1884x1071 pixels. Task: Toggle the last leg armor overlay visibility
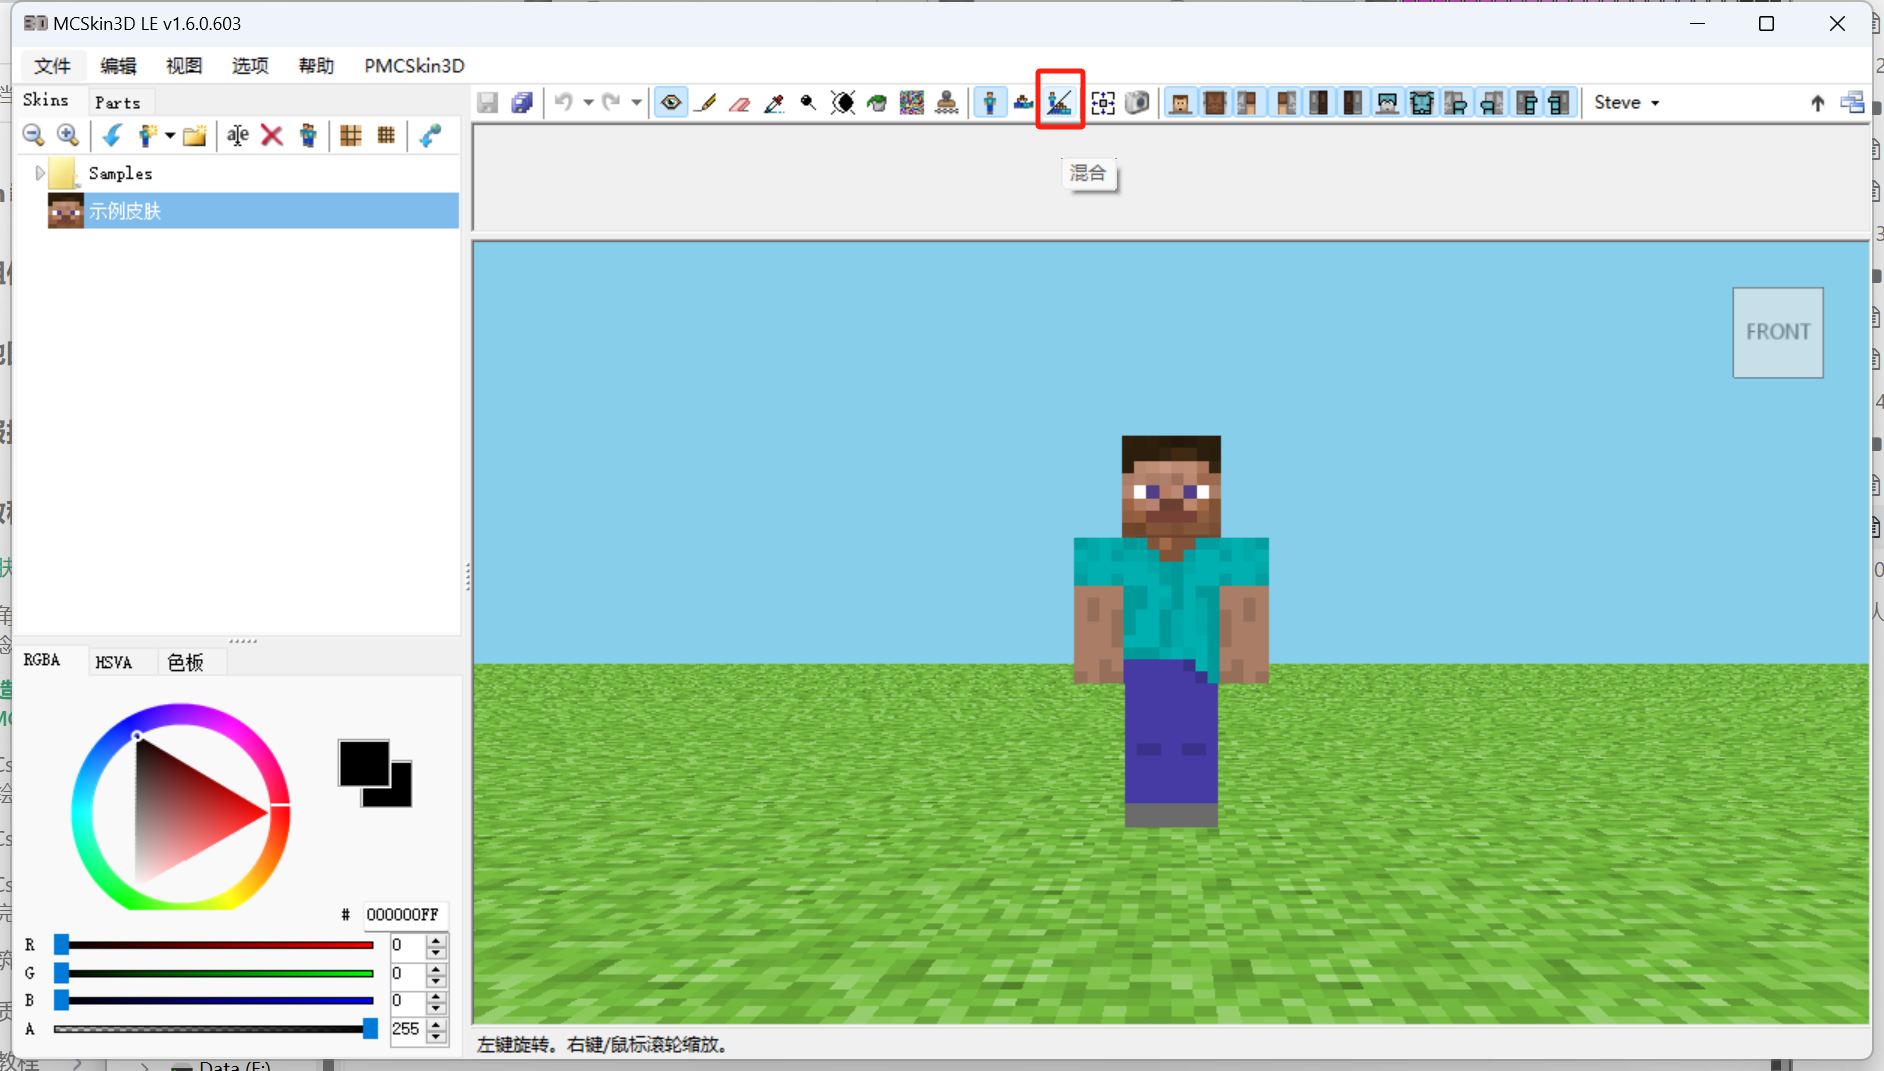[x=1559, y=102]
